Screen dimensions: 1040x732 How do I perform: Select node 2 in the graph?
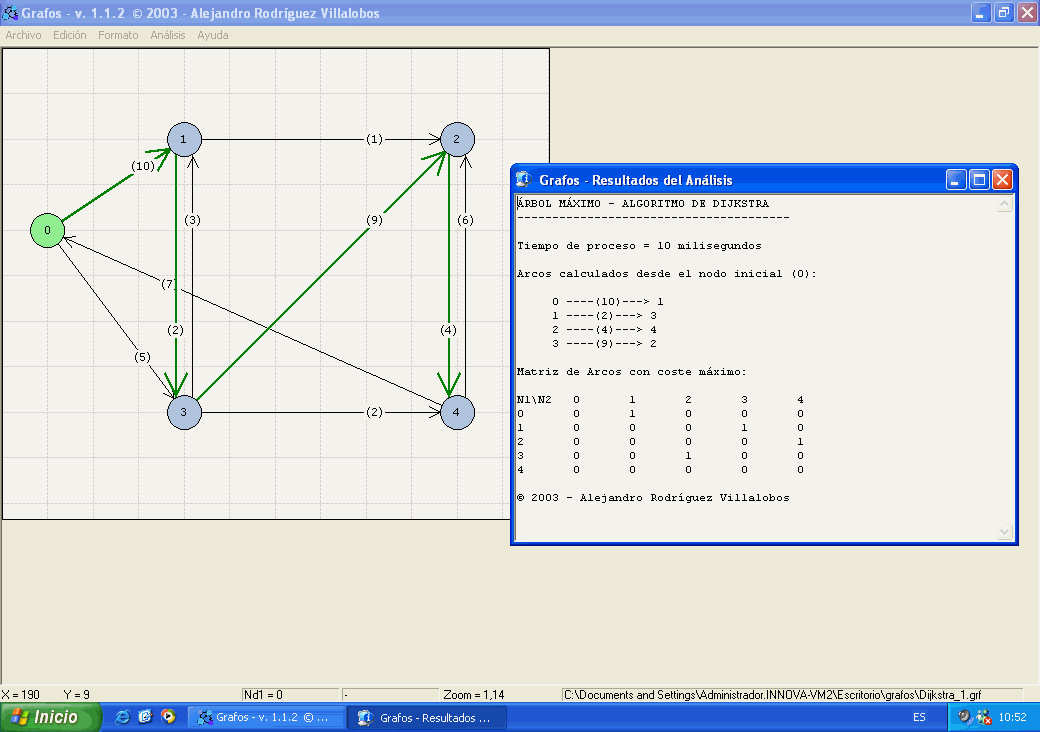pos(457,139)
